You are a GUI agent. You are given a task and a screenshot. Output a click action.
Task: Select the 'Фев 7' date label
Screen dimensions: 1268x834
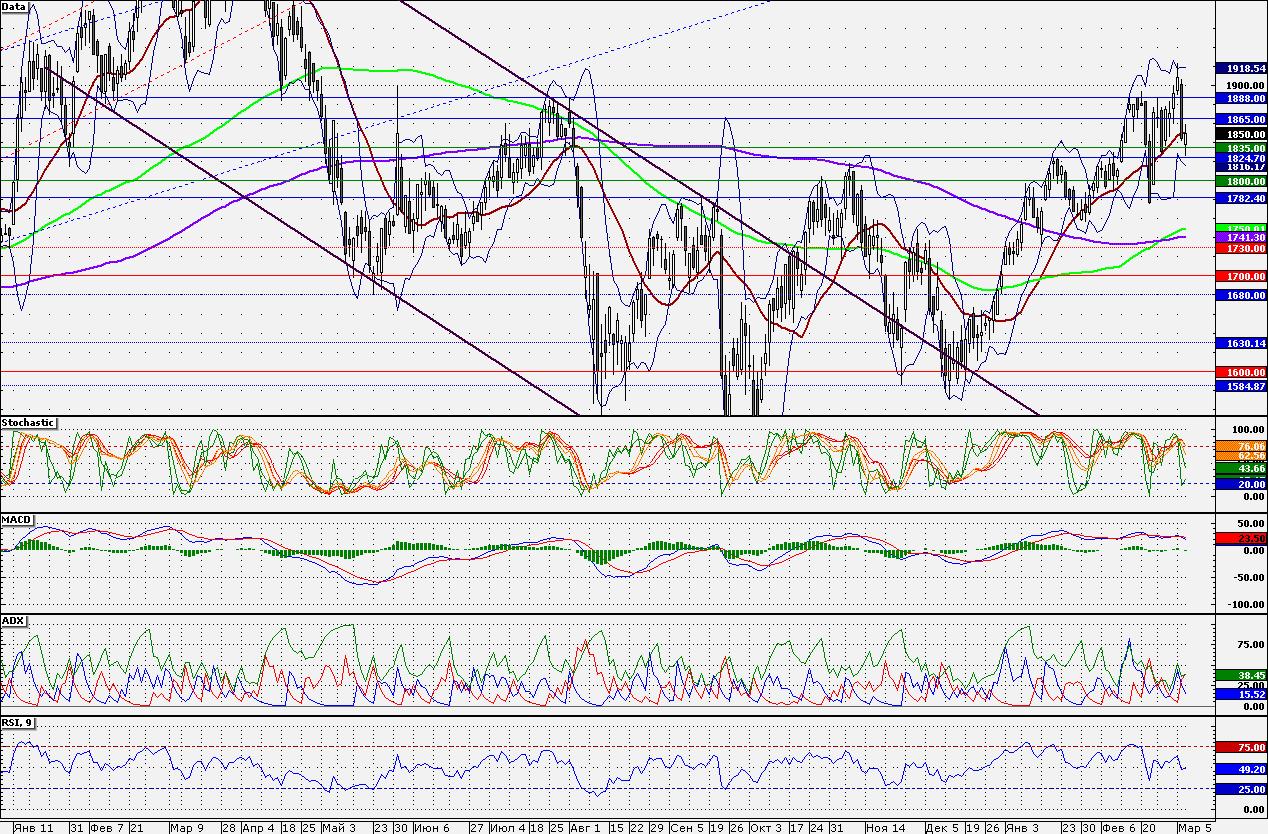(107, 827)
